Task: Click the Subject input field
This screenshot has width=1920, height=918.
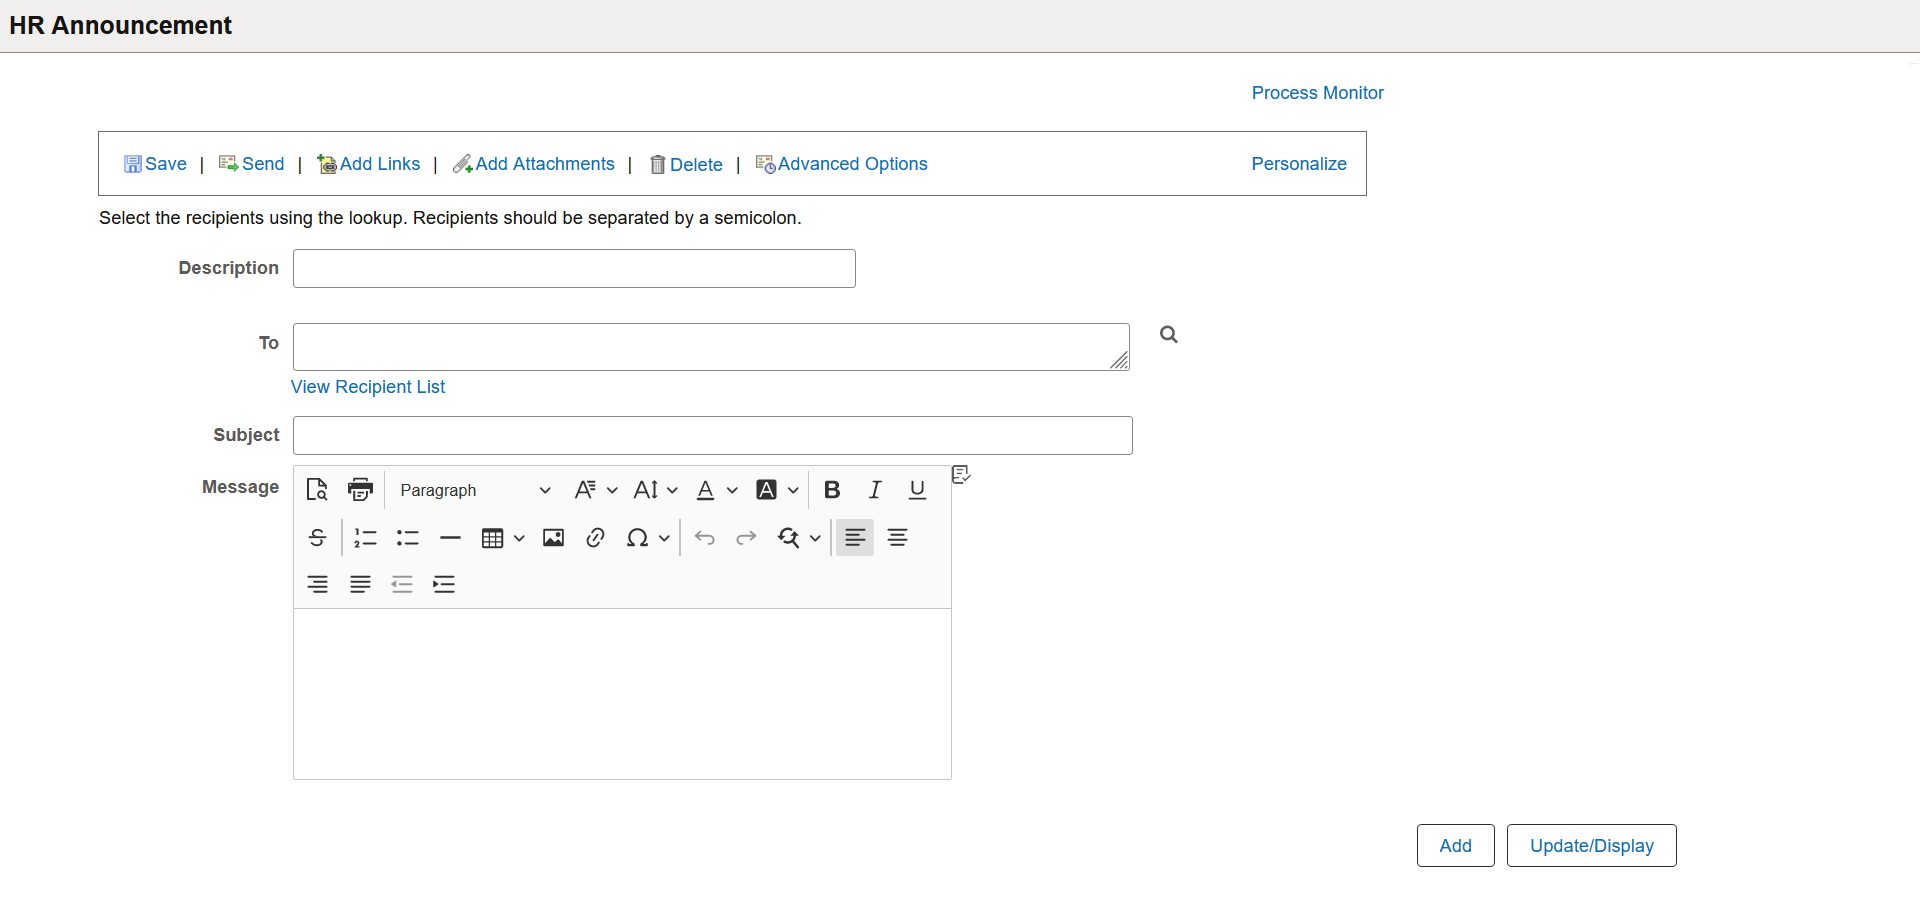Action: point(712,435)
